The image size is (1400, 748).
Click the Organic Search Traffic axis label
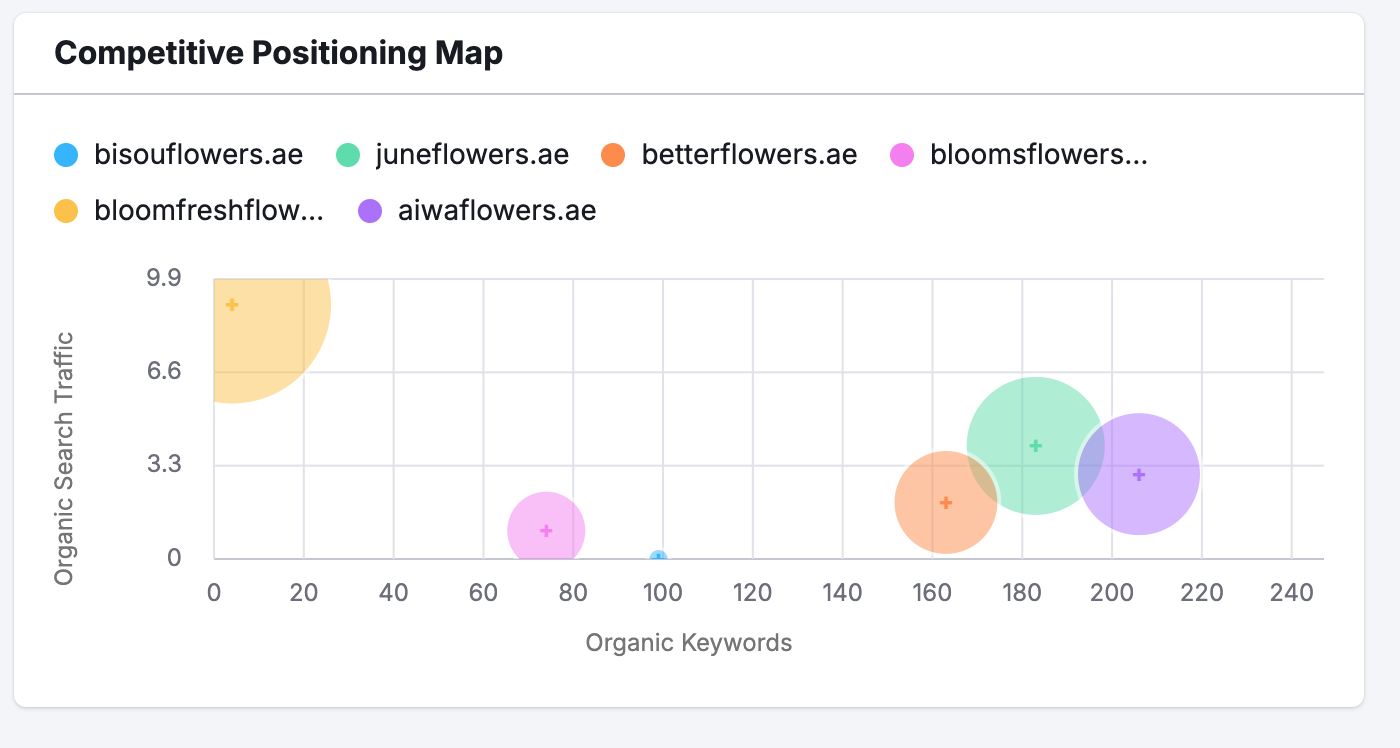point(65,458)
